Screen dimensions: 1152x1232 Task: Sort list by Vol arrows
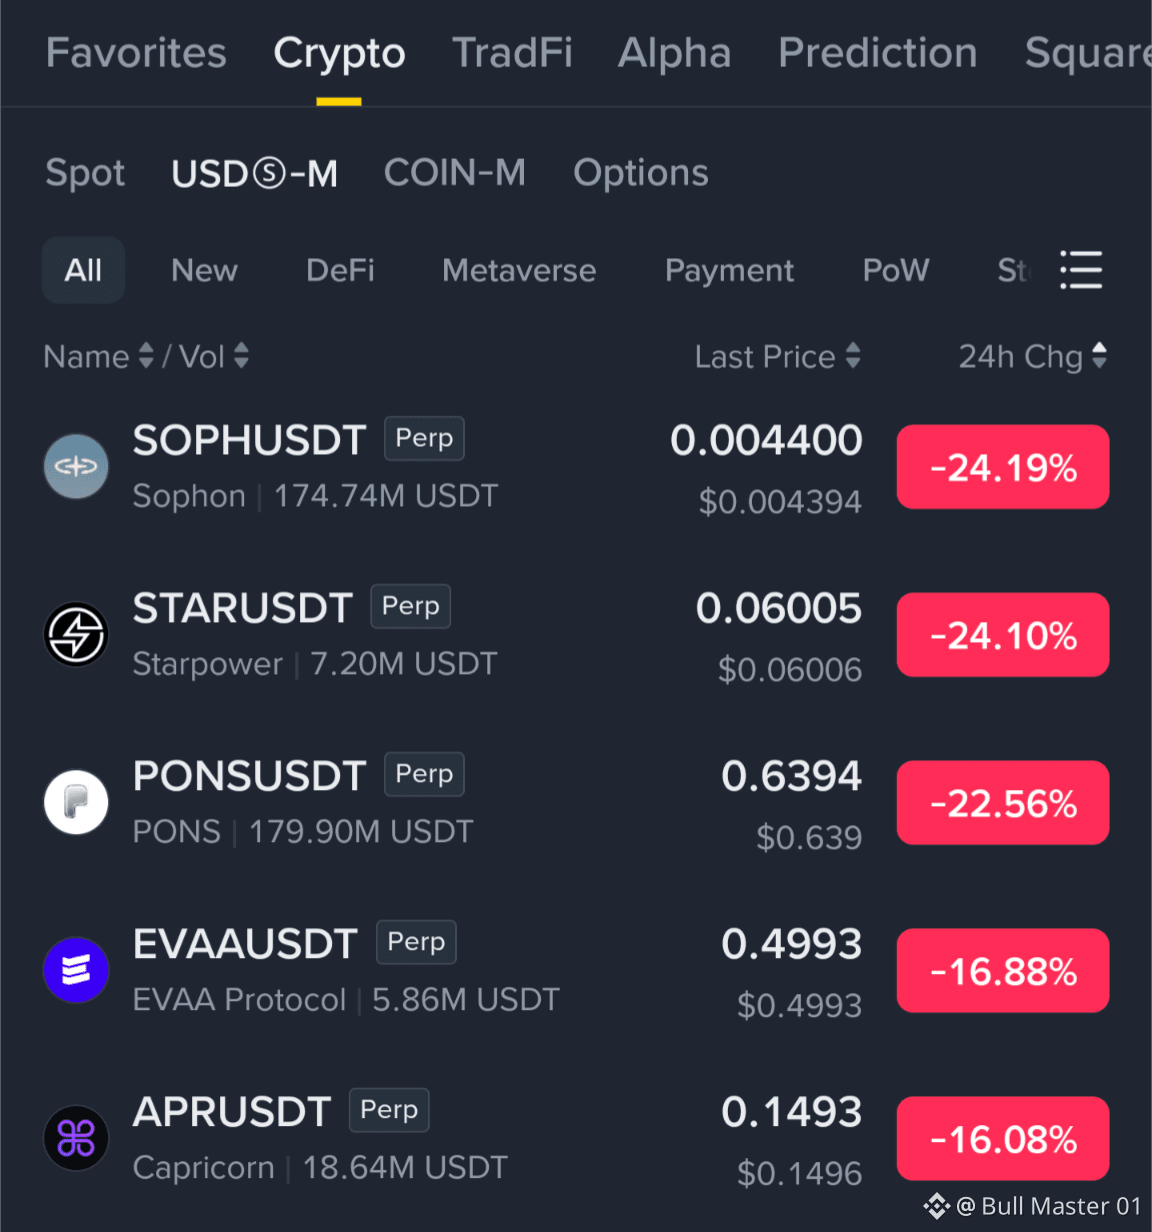(x=241, y=356)
